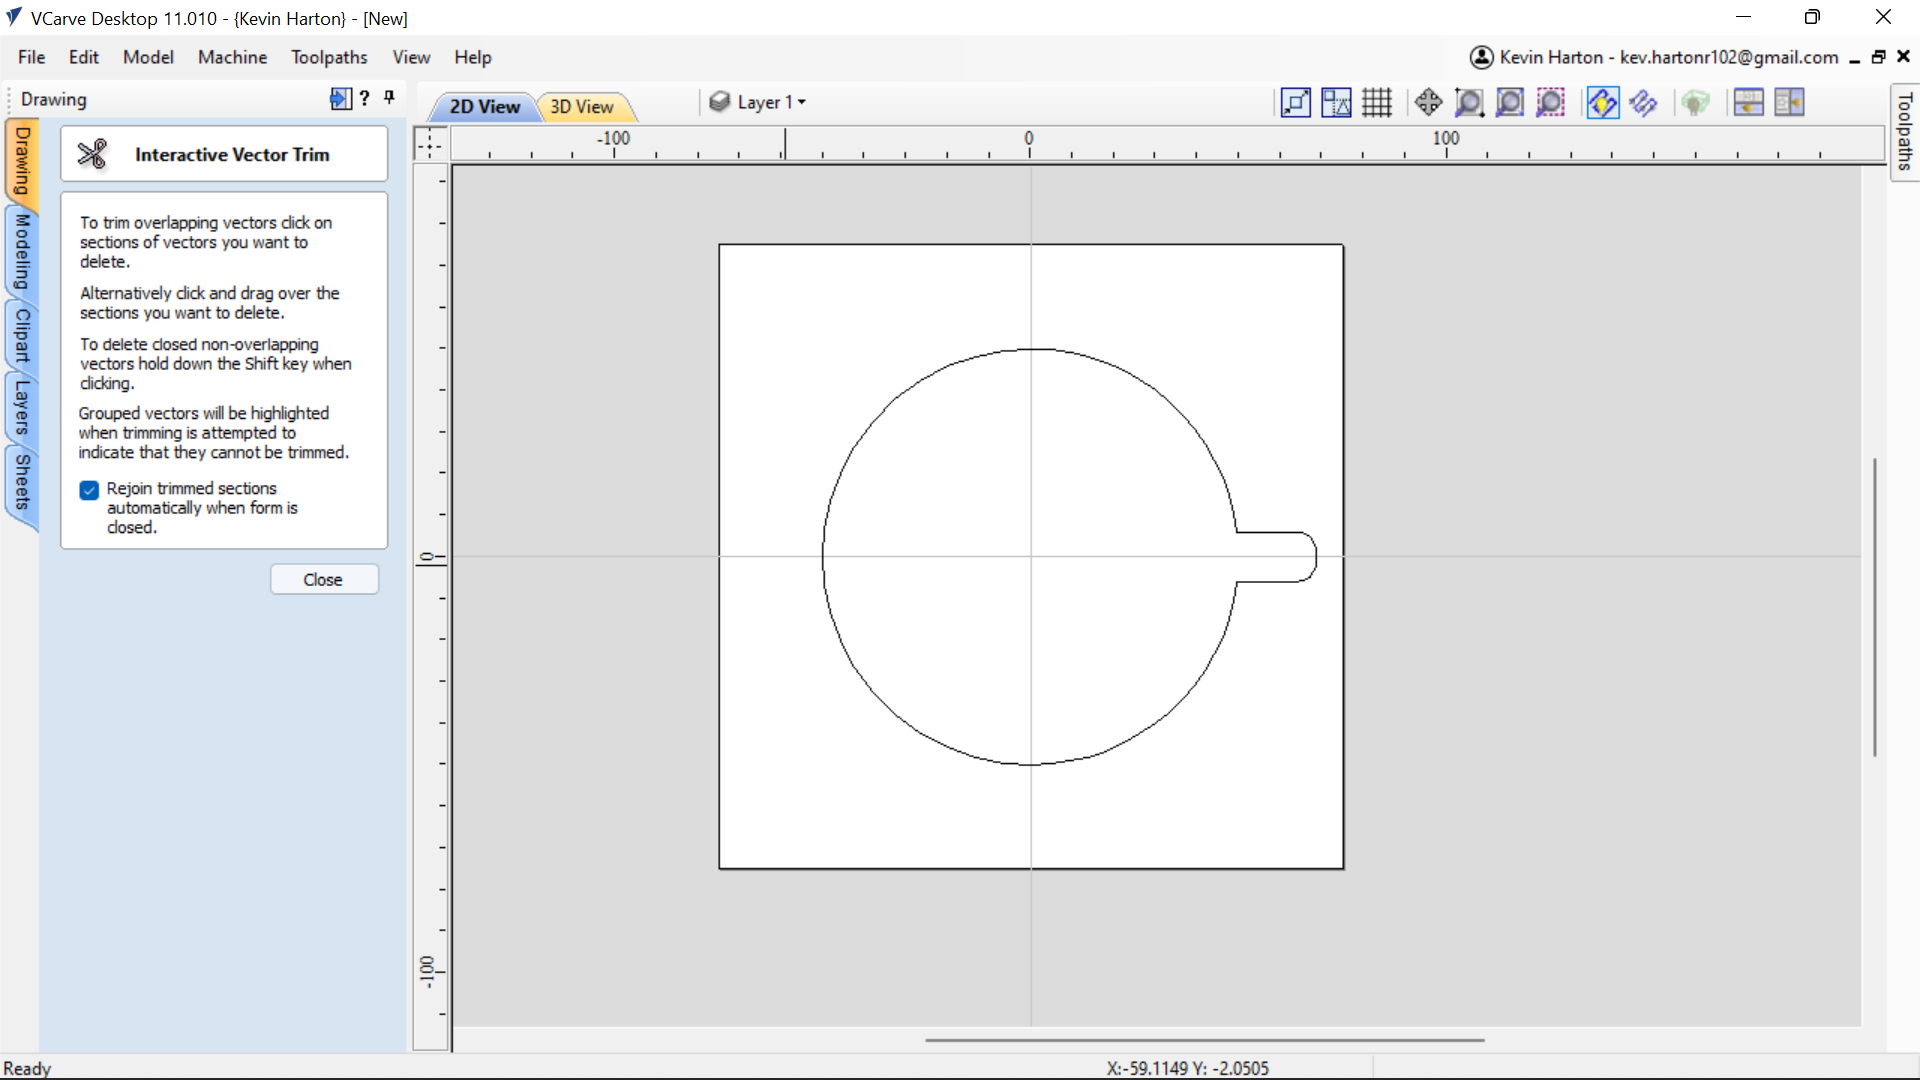Toggle Rejoin trimmed sections checkbox

pyautogui.click(x=88, y=488)
